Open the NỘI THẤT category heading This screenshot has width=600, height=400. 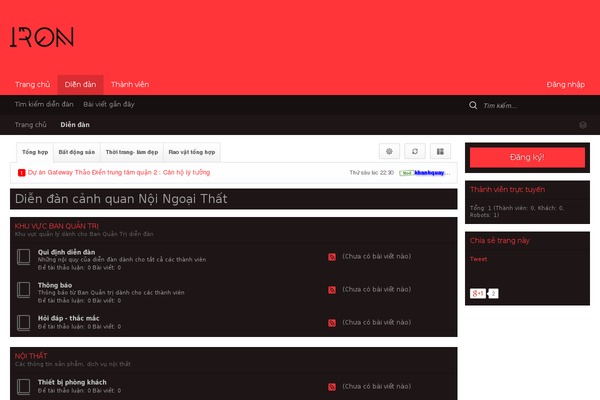pos(31,356)
